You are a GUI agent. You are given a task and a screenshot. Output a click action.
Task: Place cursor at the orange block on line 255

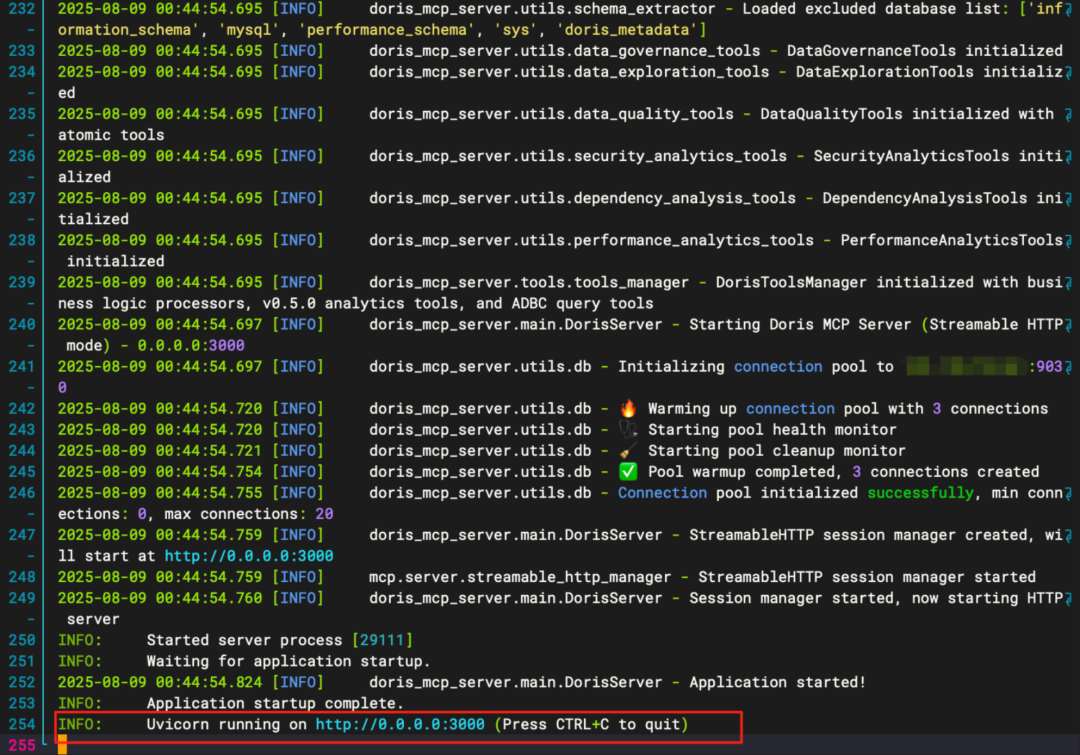[62, 745]
